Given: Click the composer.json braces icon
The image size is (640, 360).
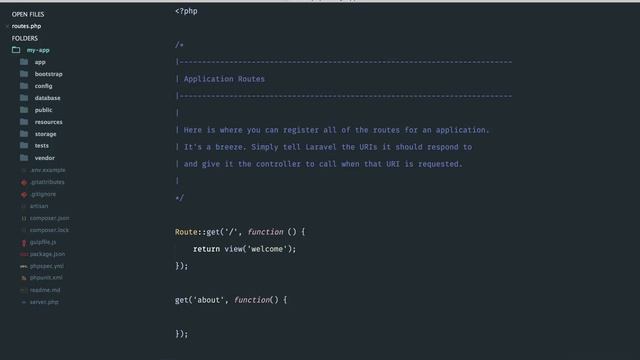Looking at the screenshot, I should point(24,218).
